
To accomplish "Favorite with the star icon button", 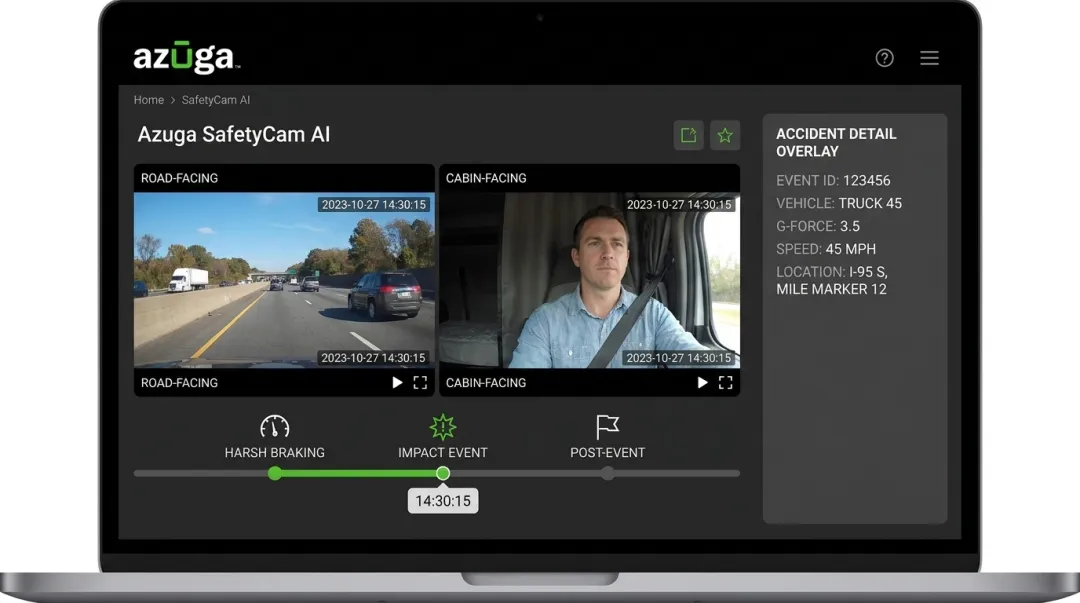I will (725, 135).
